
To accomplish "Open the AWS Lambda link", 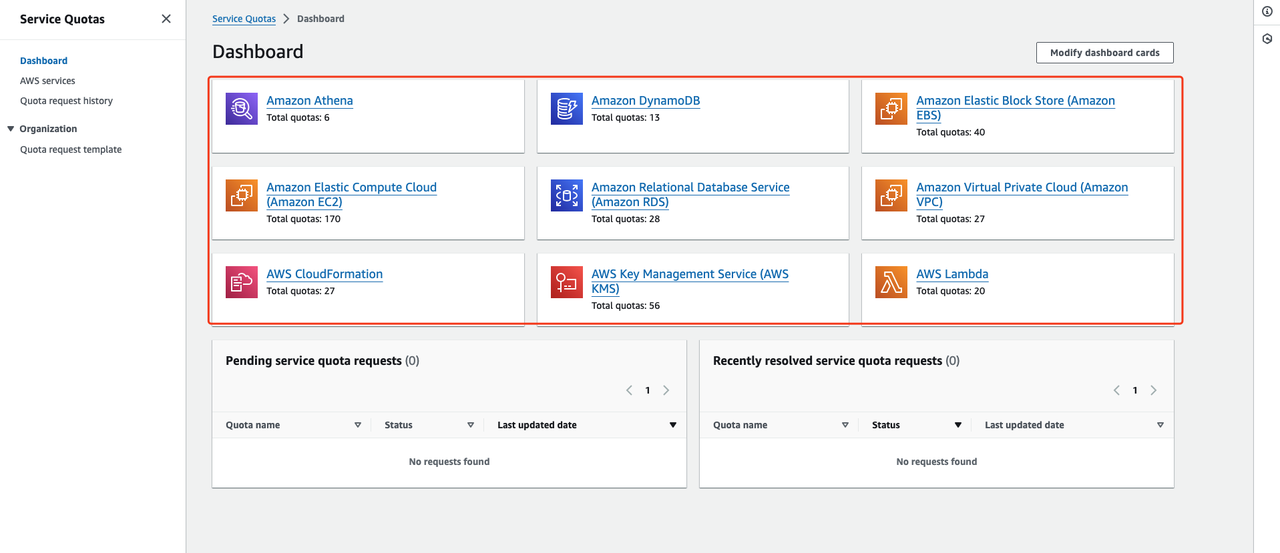I will pos(952,274).
